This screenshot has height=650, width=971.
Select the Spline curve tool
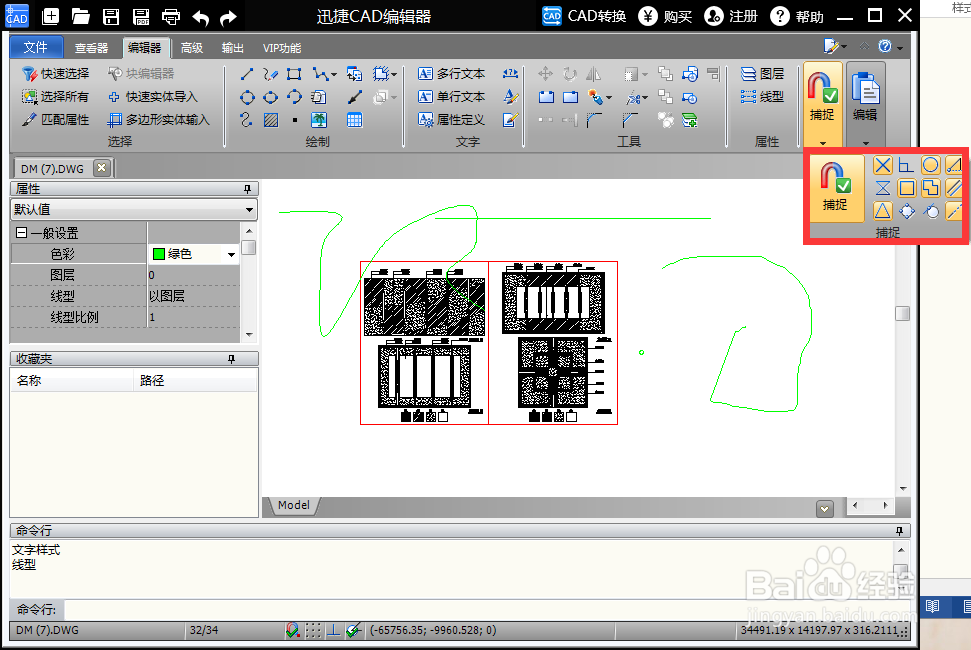click(x=246, y=120)
